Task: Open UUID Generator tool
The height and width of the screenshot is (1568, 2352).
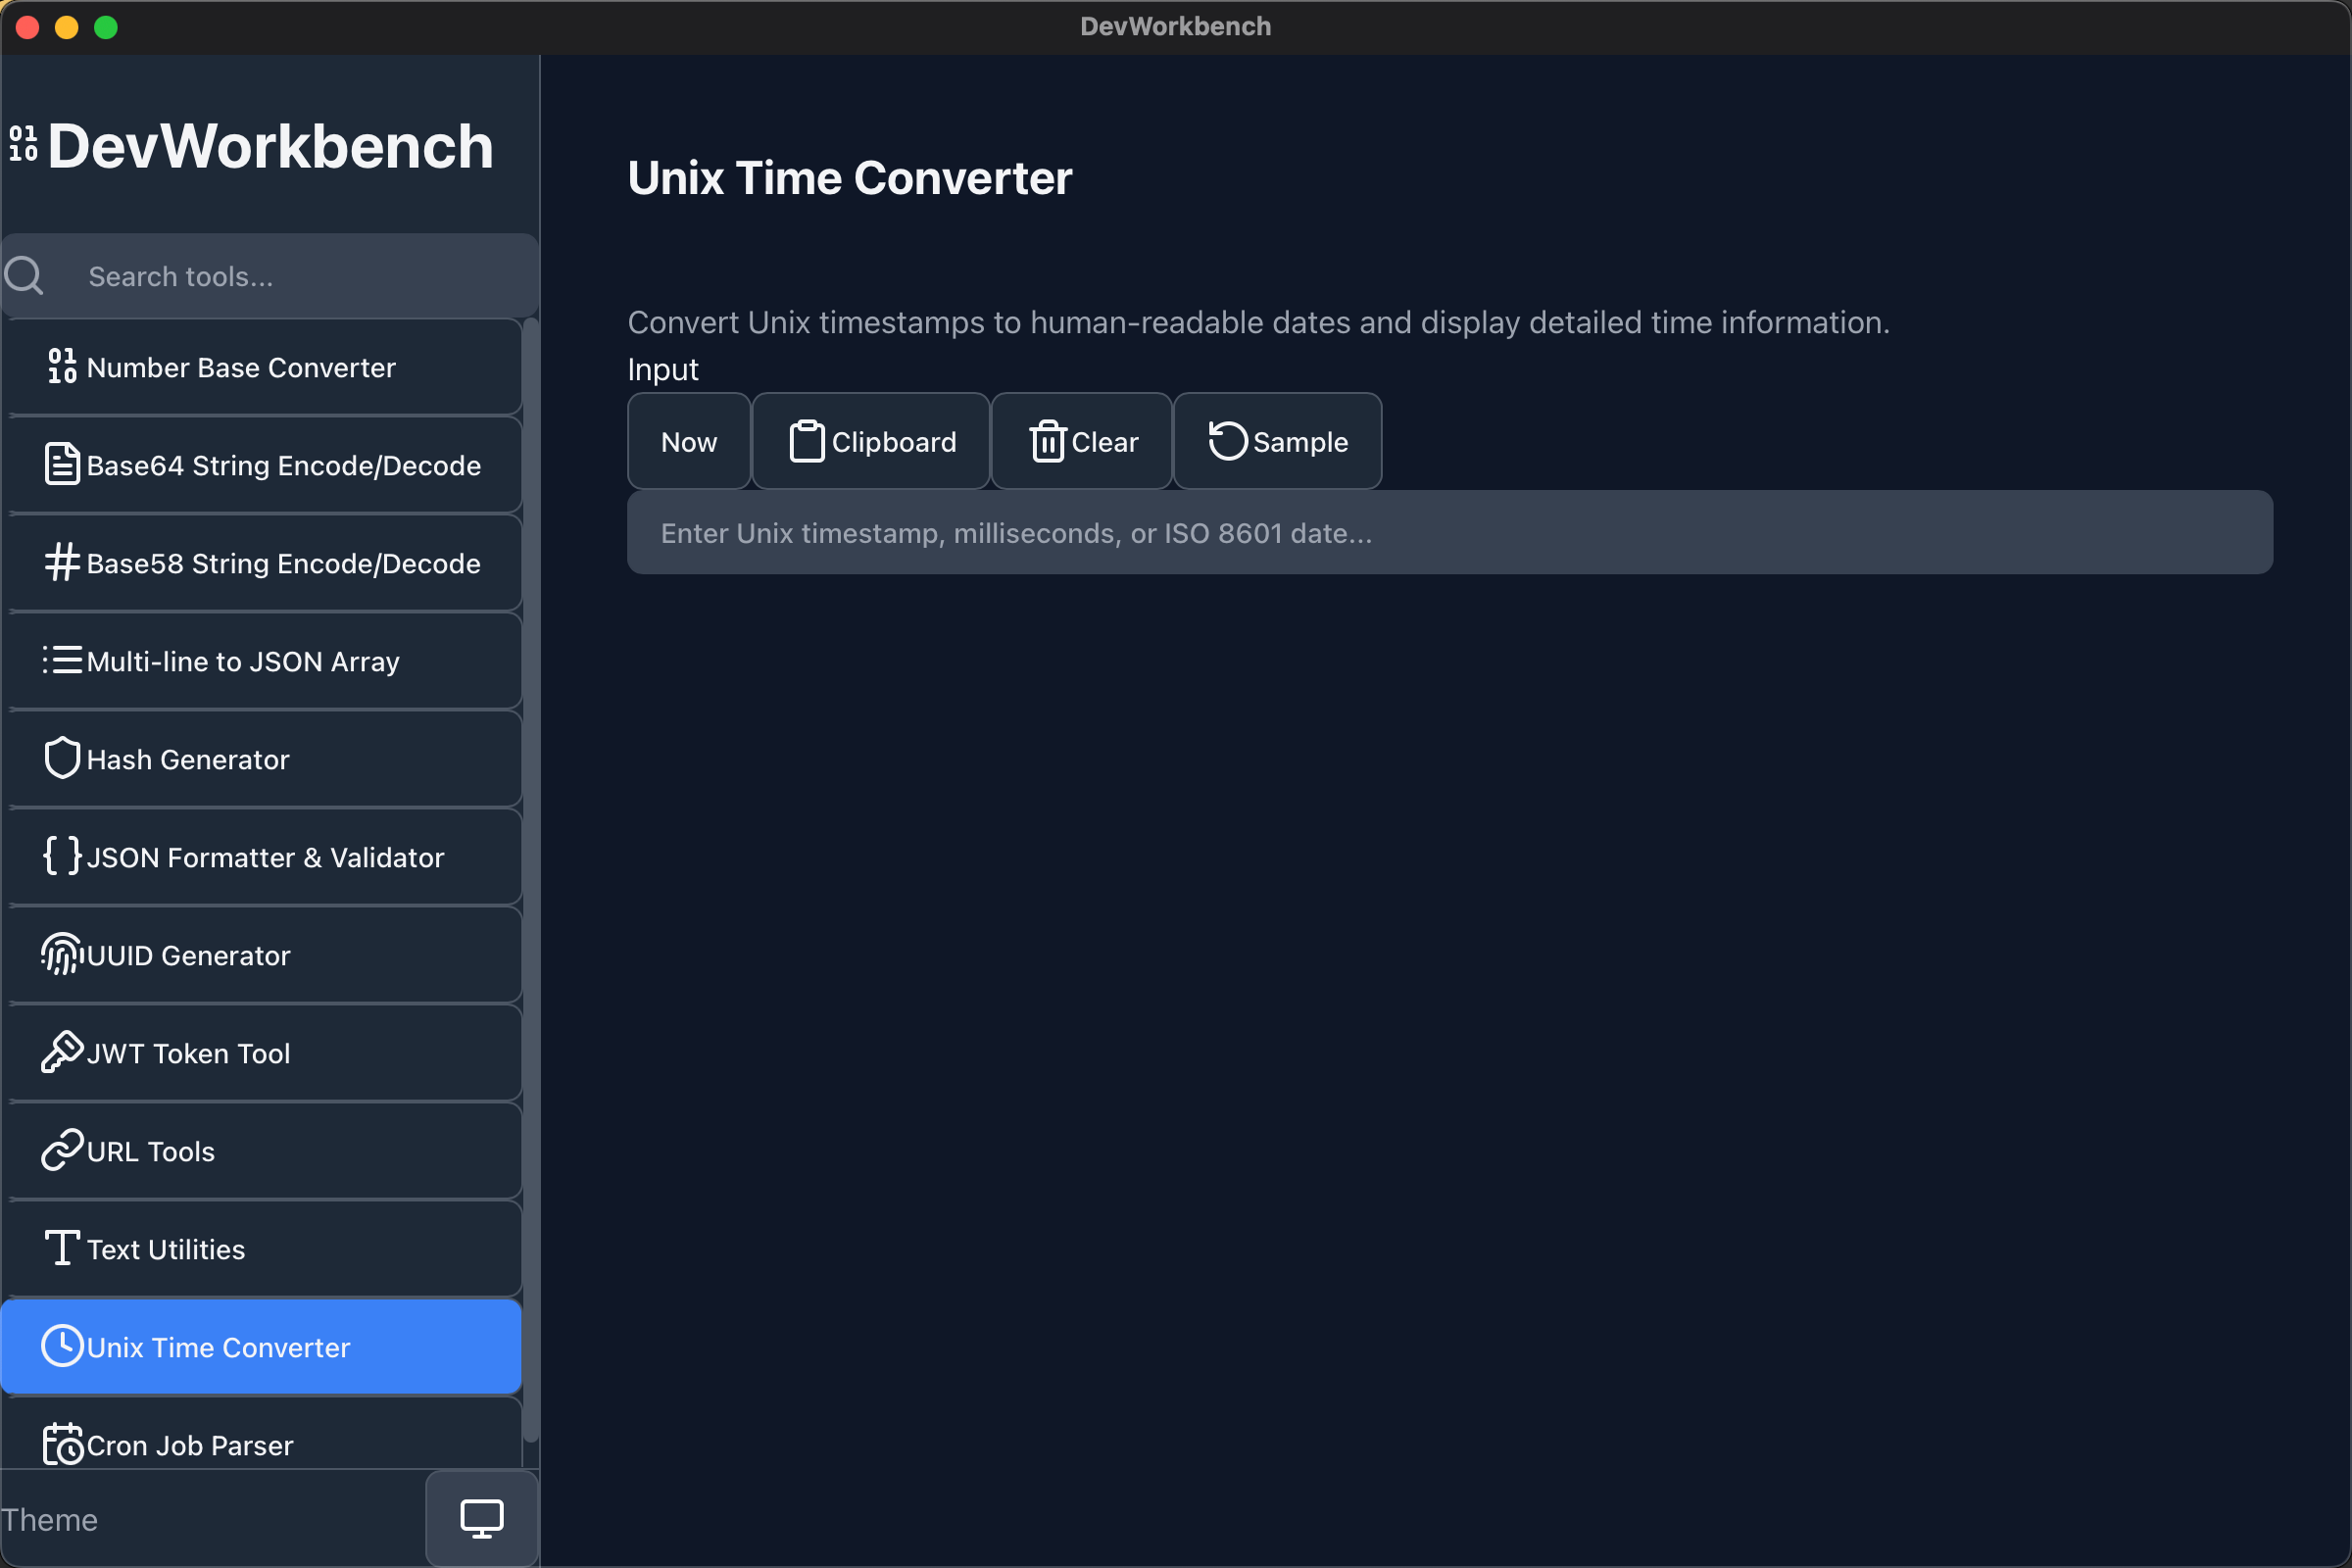Action: pyautogui.click(x=261, y=955)
